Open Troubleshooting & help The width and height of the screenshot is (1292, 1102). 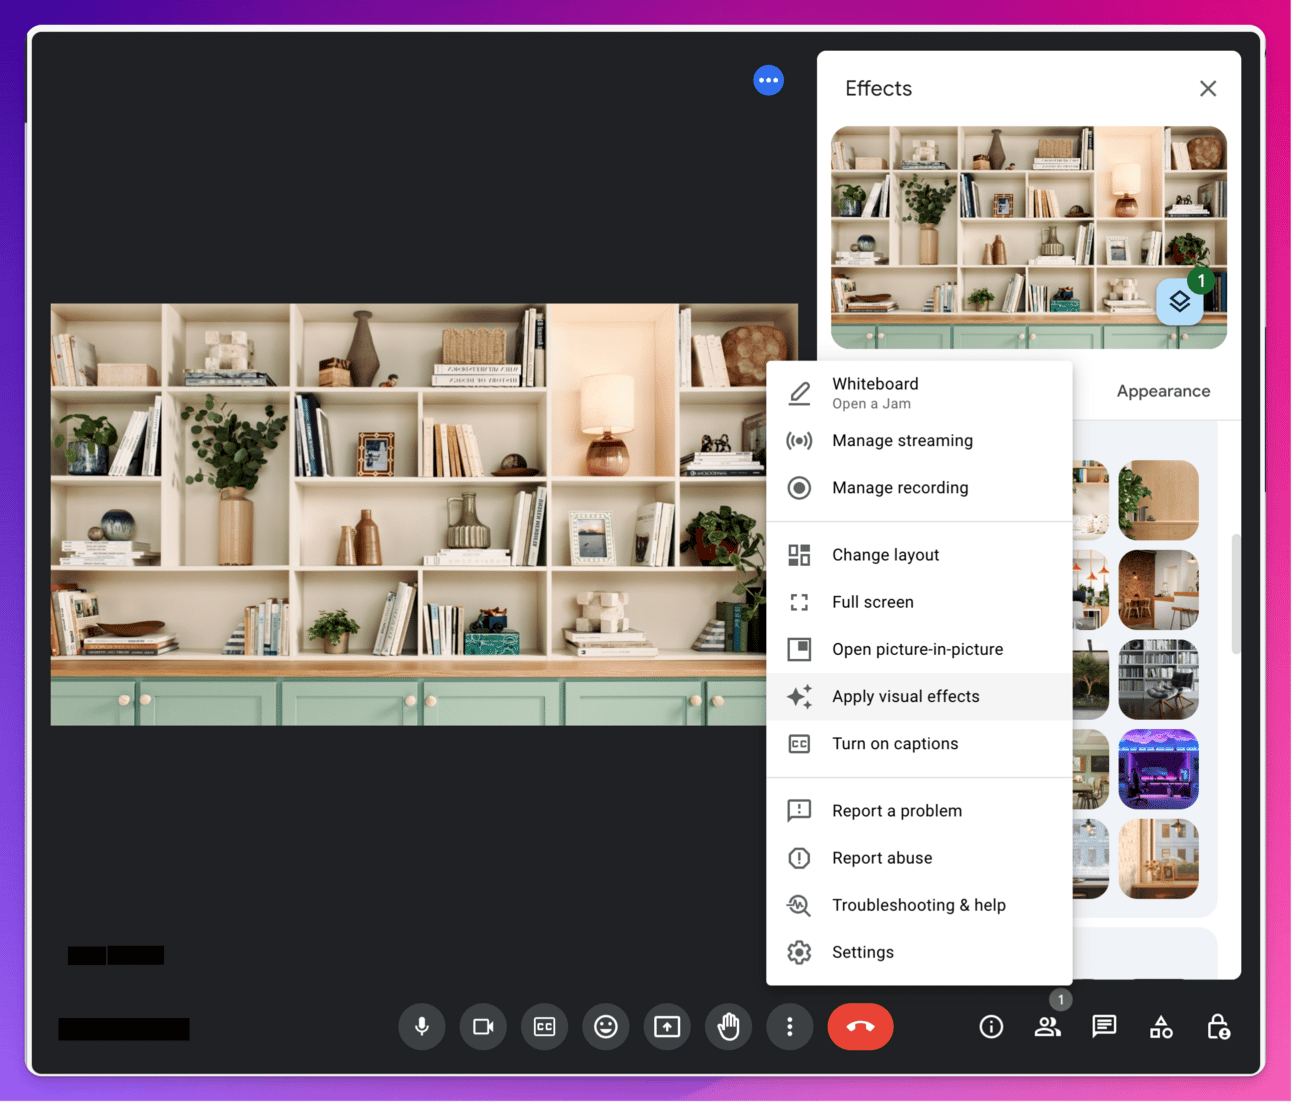click(x=919, y=905)
